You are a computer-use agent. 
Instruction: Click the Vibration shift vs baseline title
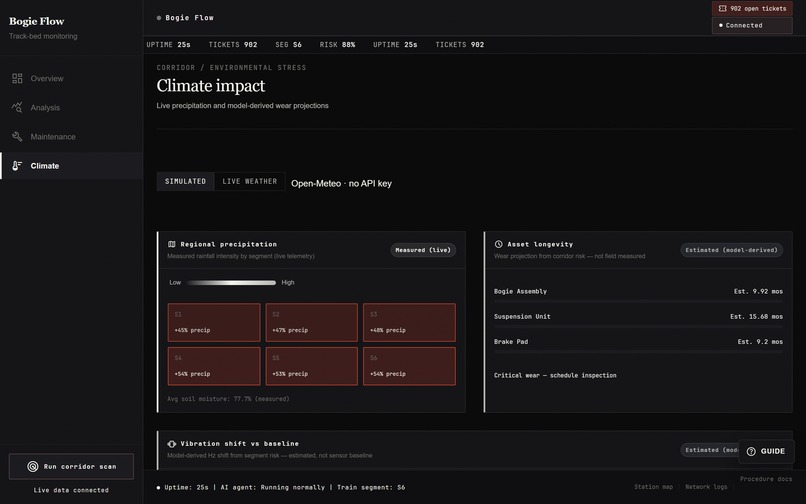[240, 443]
